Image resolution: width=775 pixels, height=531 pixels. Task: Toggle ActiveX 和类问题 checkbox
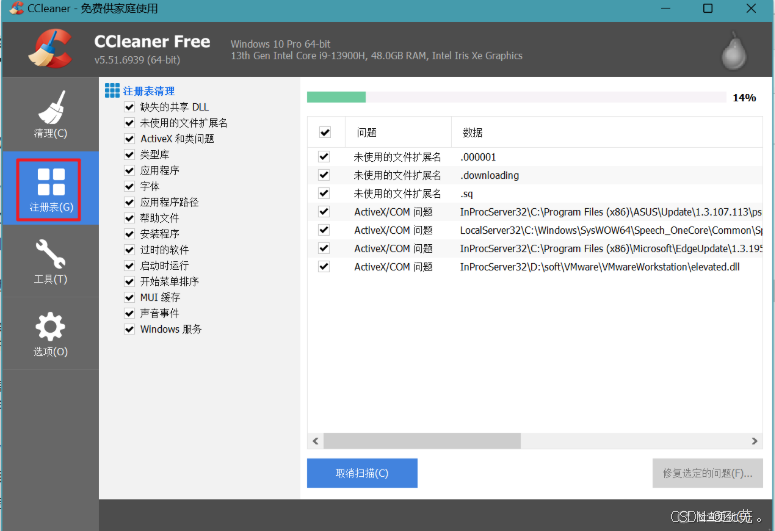point(129,138)
